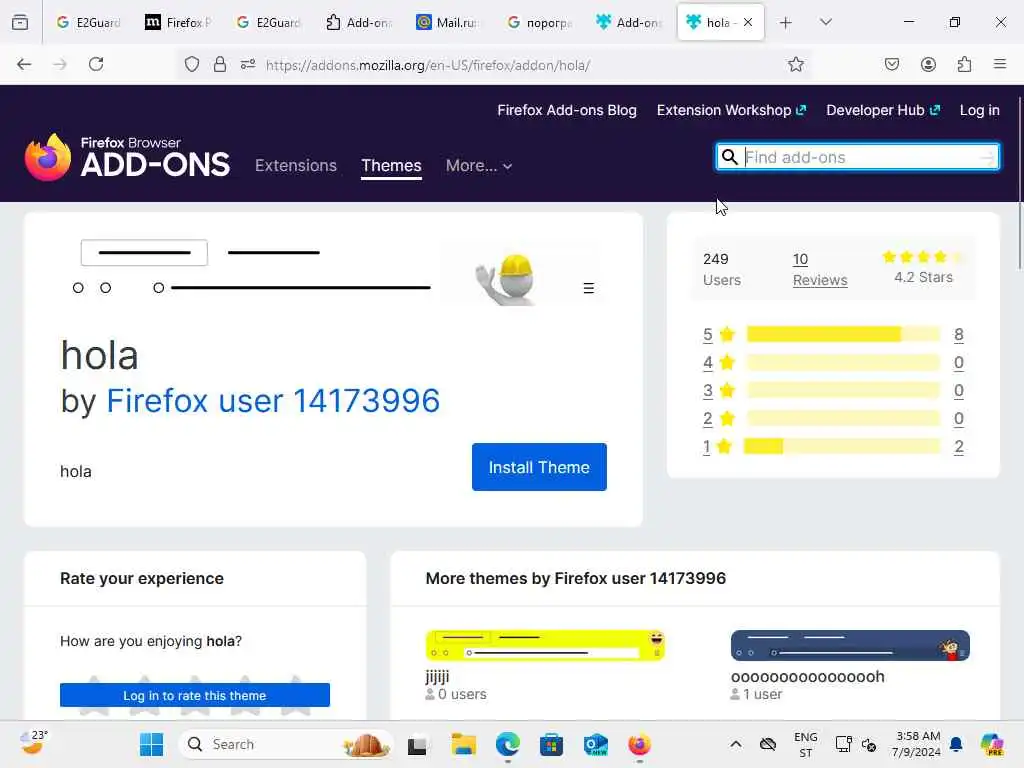Go back to the previous page
This screenshot has height=768, width=1024.
click(24, 64)
